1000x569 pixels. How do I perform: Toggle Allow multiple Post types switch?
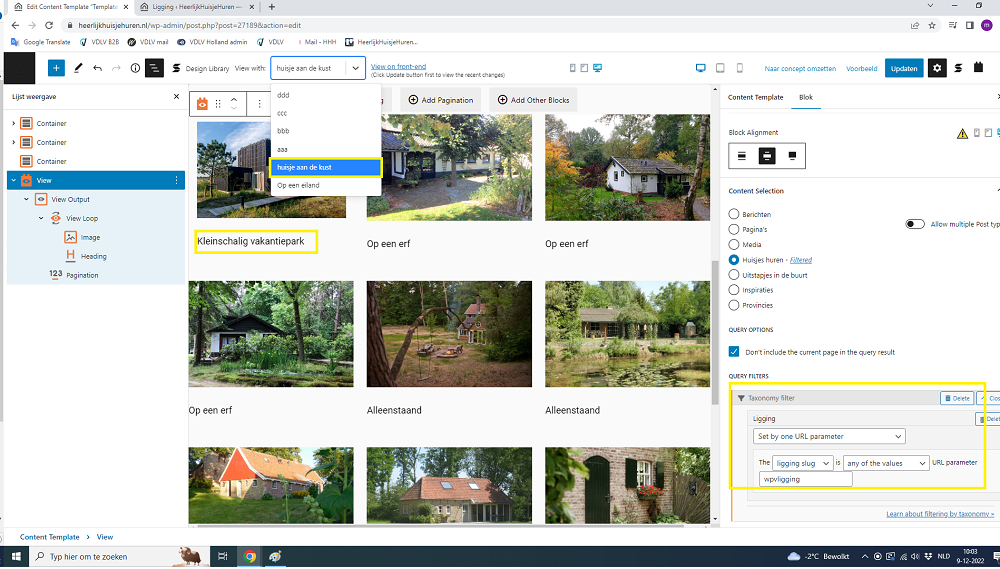tap(915, 224)
